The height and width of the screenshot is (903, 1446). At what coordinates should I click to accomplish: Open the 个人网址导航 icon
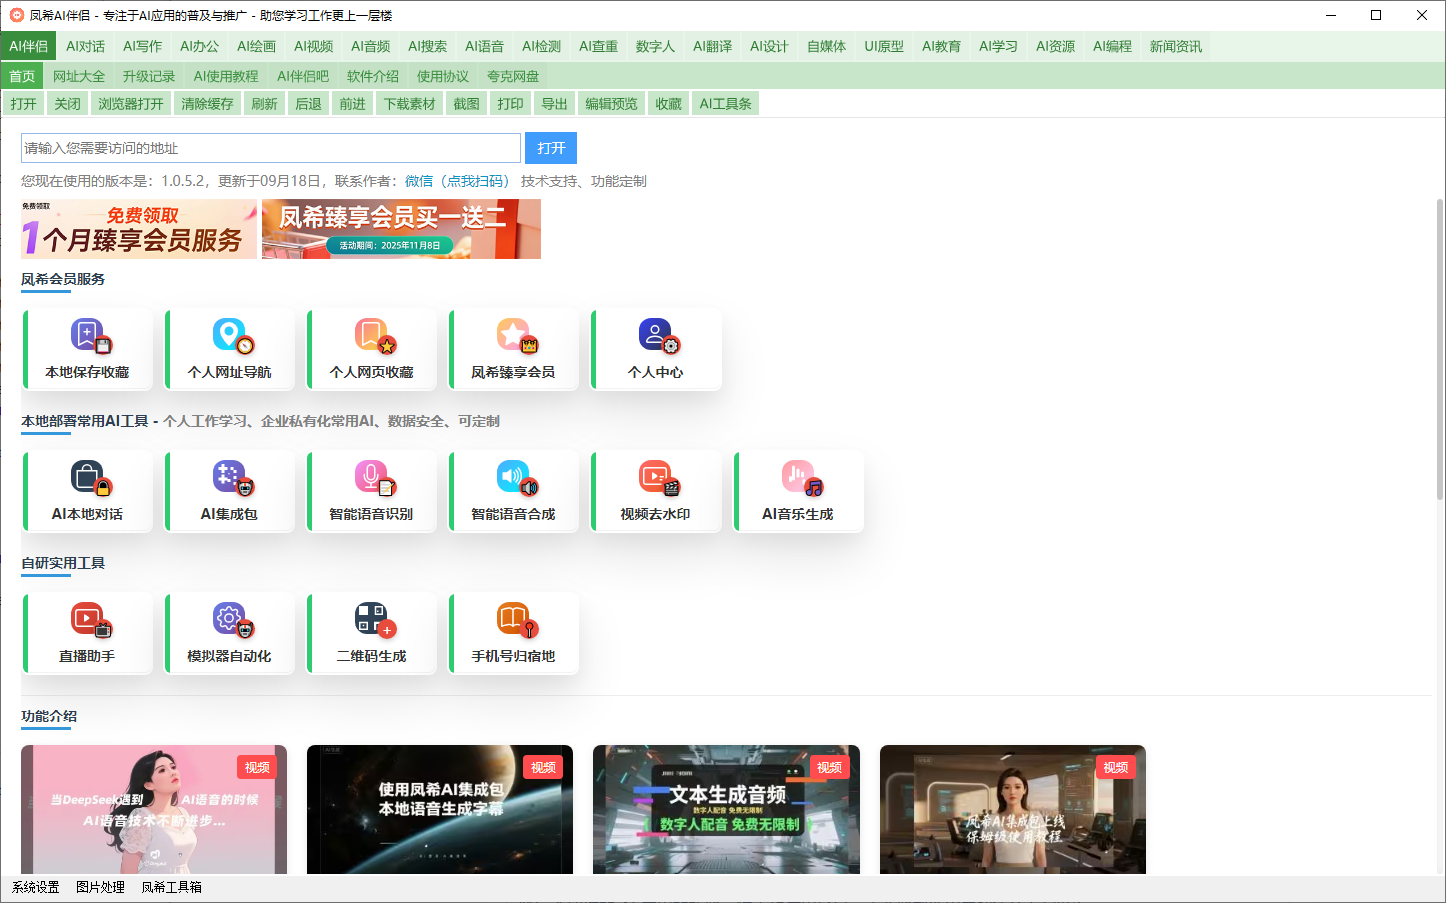[x=231, y=336]
